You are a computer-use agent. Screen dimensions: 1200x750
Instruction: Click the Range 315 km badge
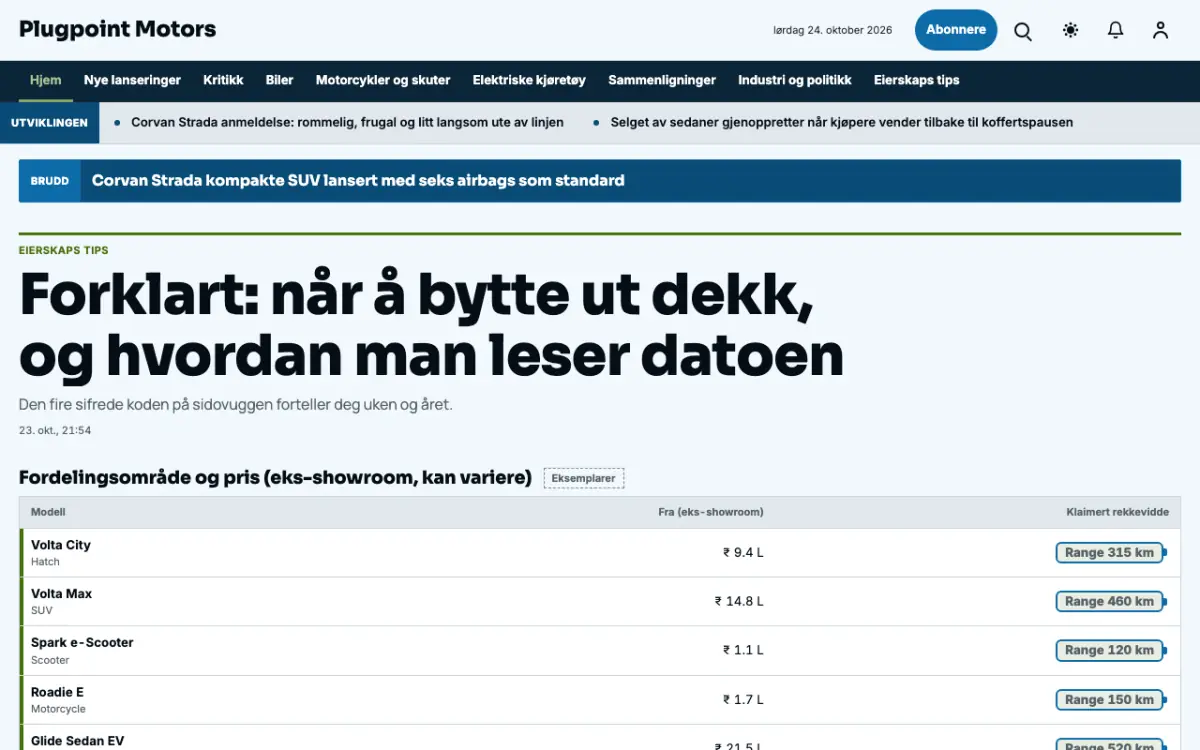[1110, 552]
